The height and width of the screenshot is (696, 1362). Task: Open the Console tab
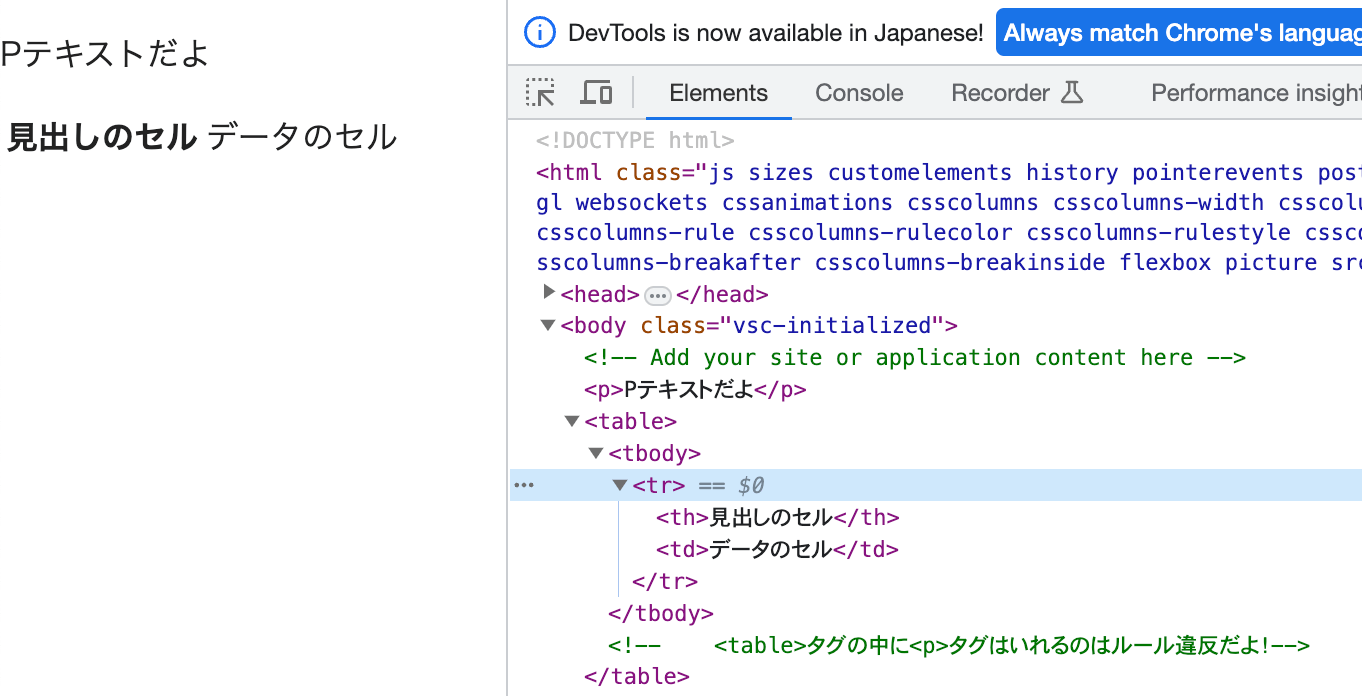[x=859, y=93]
